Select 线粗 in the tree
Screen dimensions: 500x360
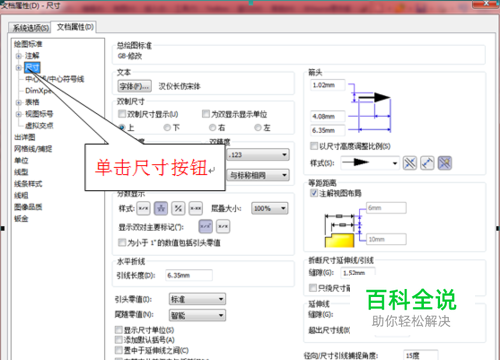tap(21, 195)
